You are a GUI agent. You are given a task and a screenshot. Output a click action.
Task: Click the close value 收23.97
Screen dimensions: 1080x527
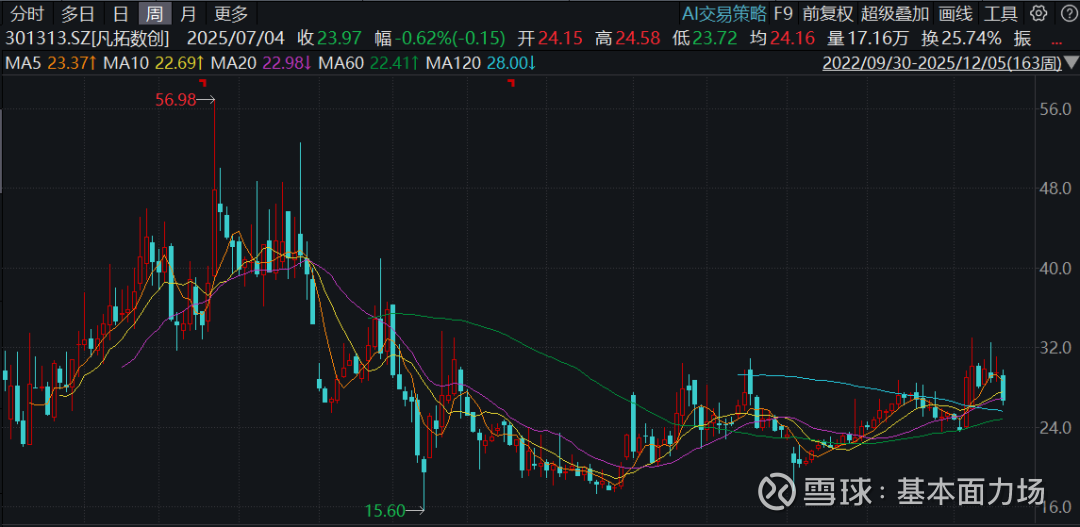click(x=327, y=38)
